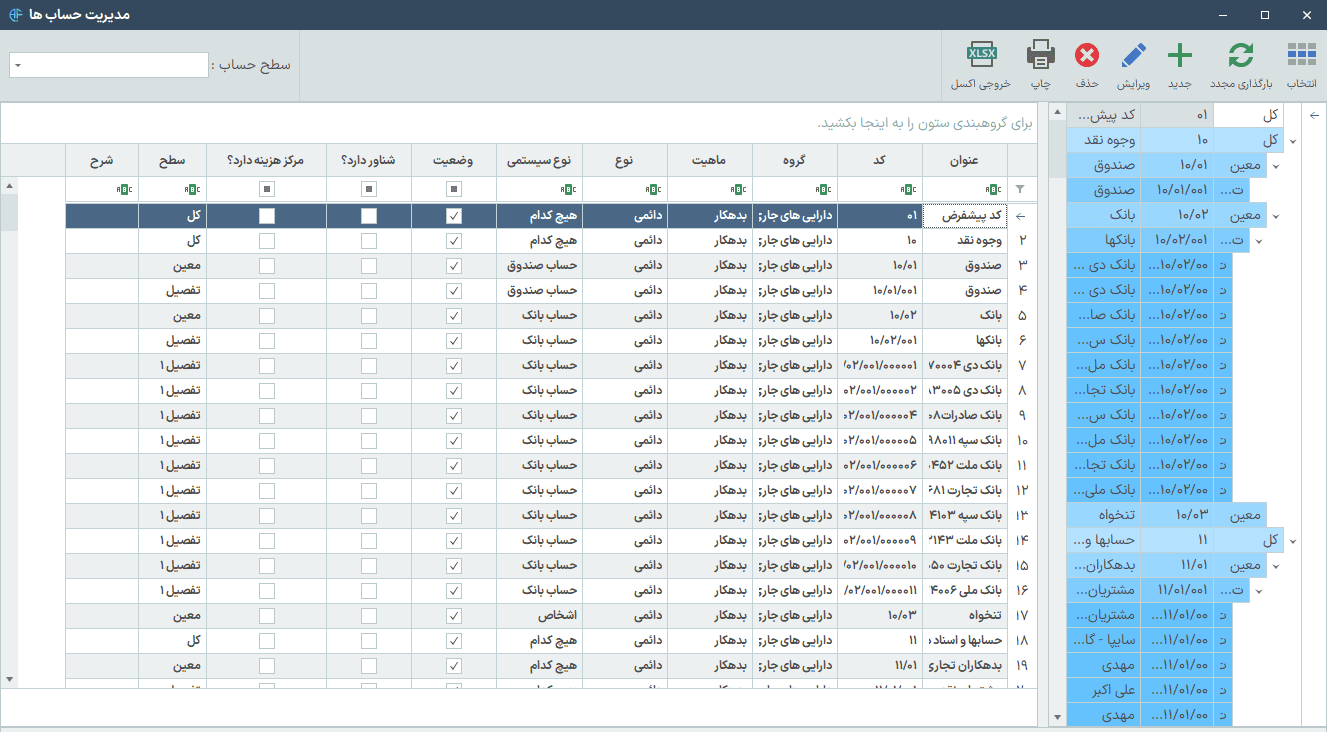The height and width of the screenshot is (732, 1327).
Task: Click the tree panel's scrollbar down arrow
Action: 1056,718
